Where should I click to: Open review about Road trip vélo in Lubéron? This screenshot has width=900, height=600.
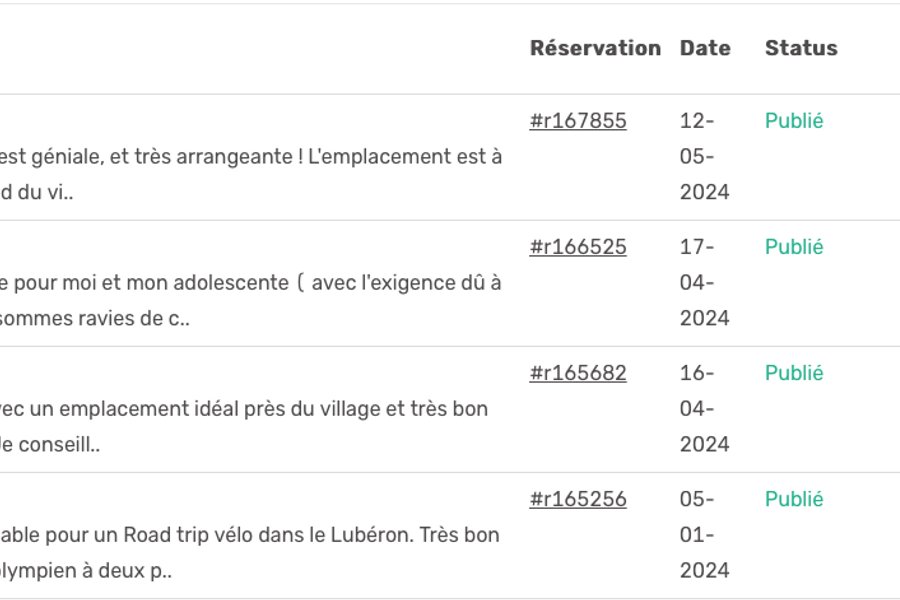[x=250, y=535]
